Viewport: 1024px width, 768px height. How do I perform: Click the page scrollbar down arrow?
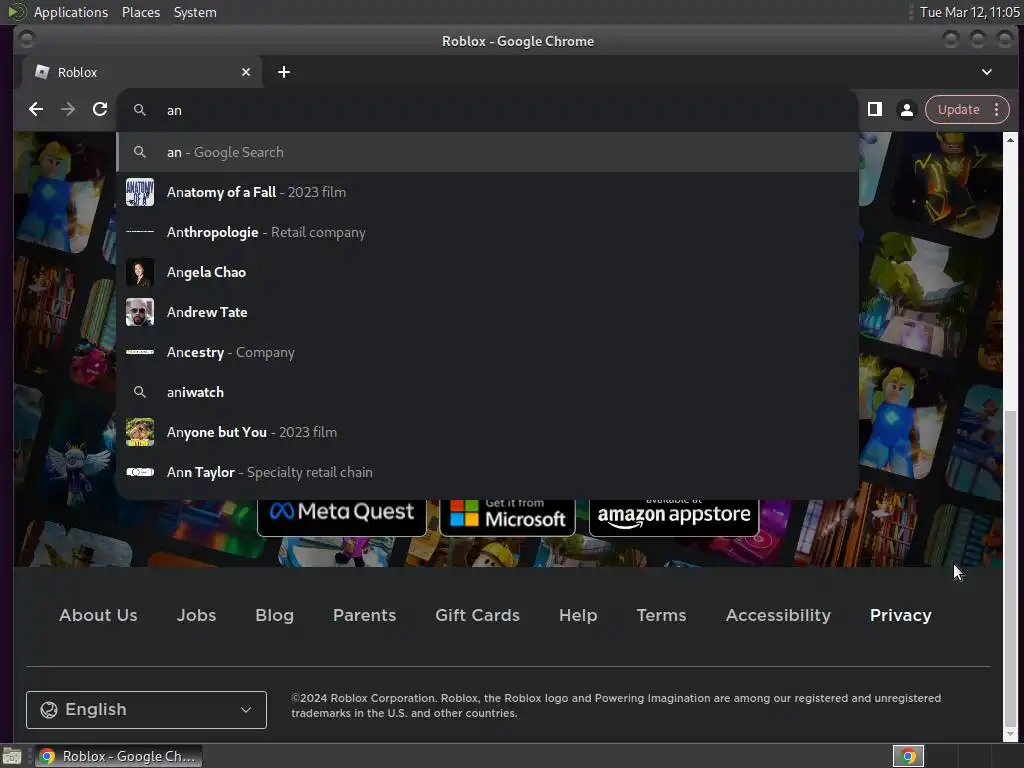pos(1010,735)
